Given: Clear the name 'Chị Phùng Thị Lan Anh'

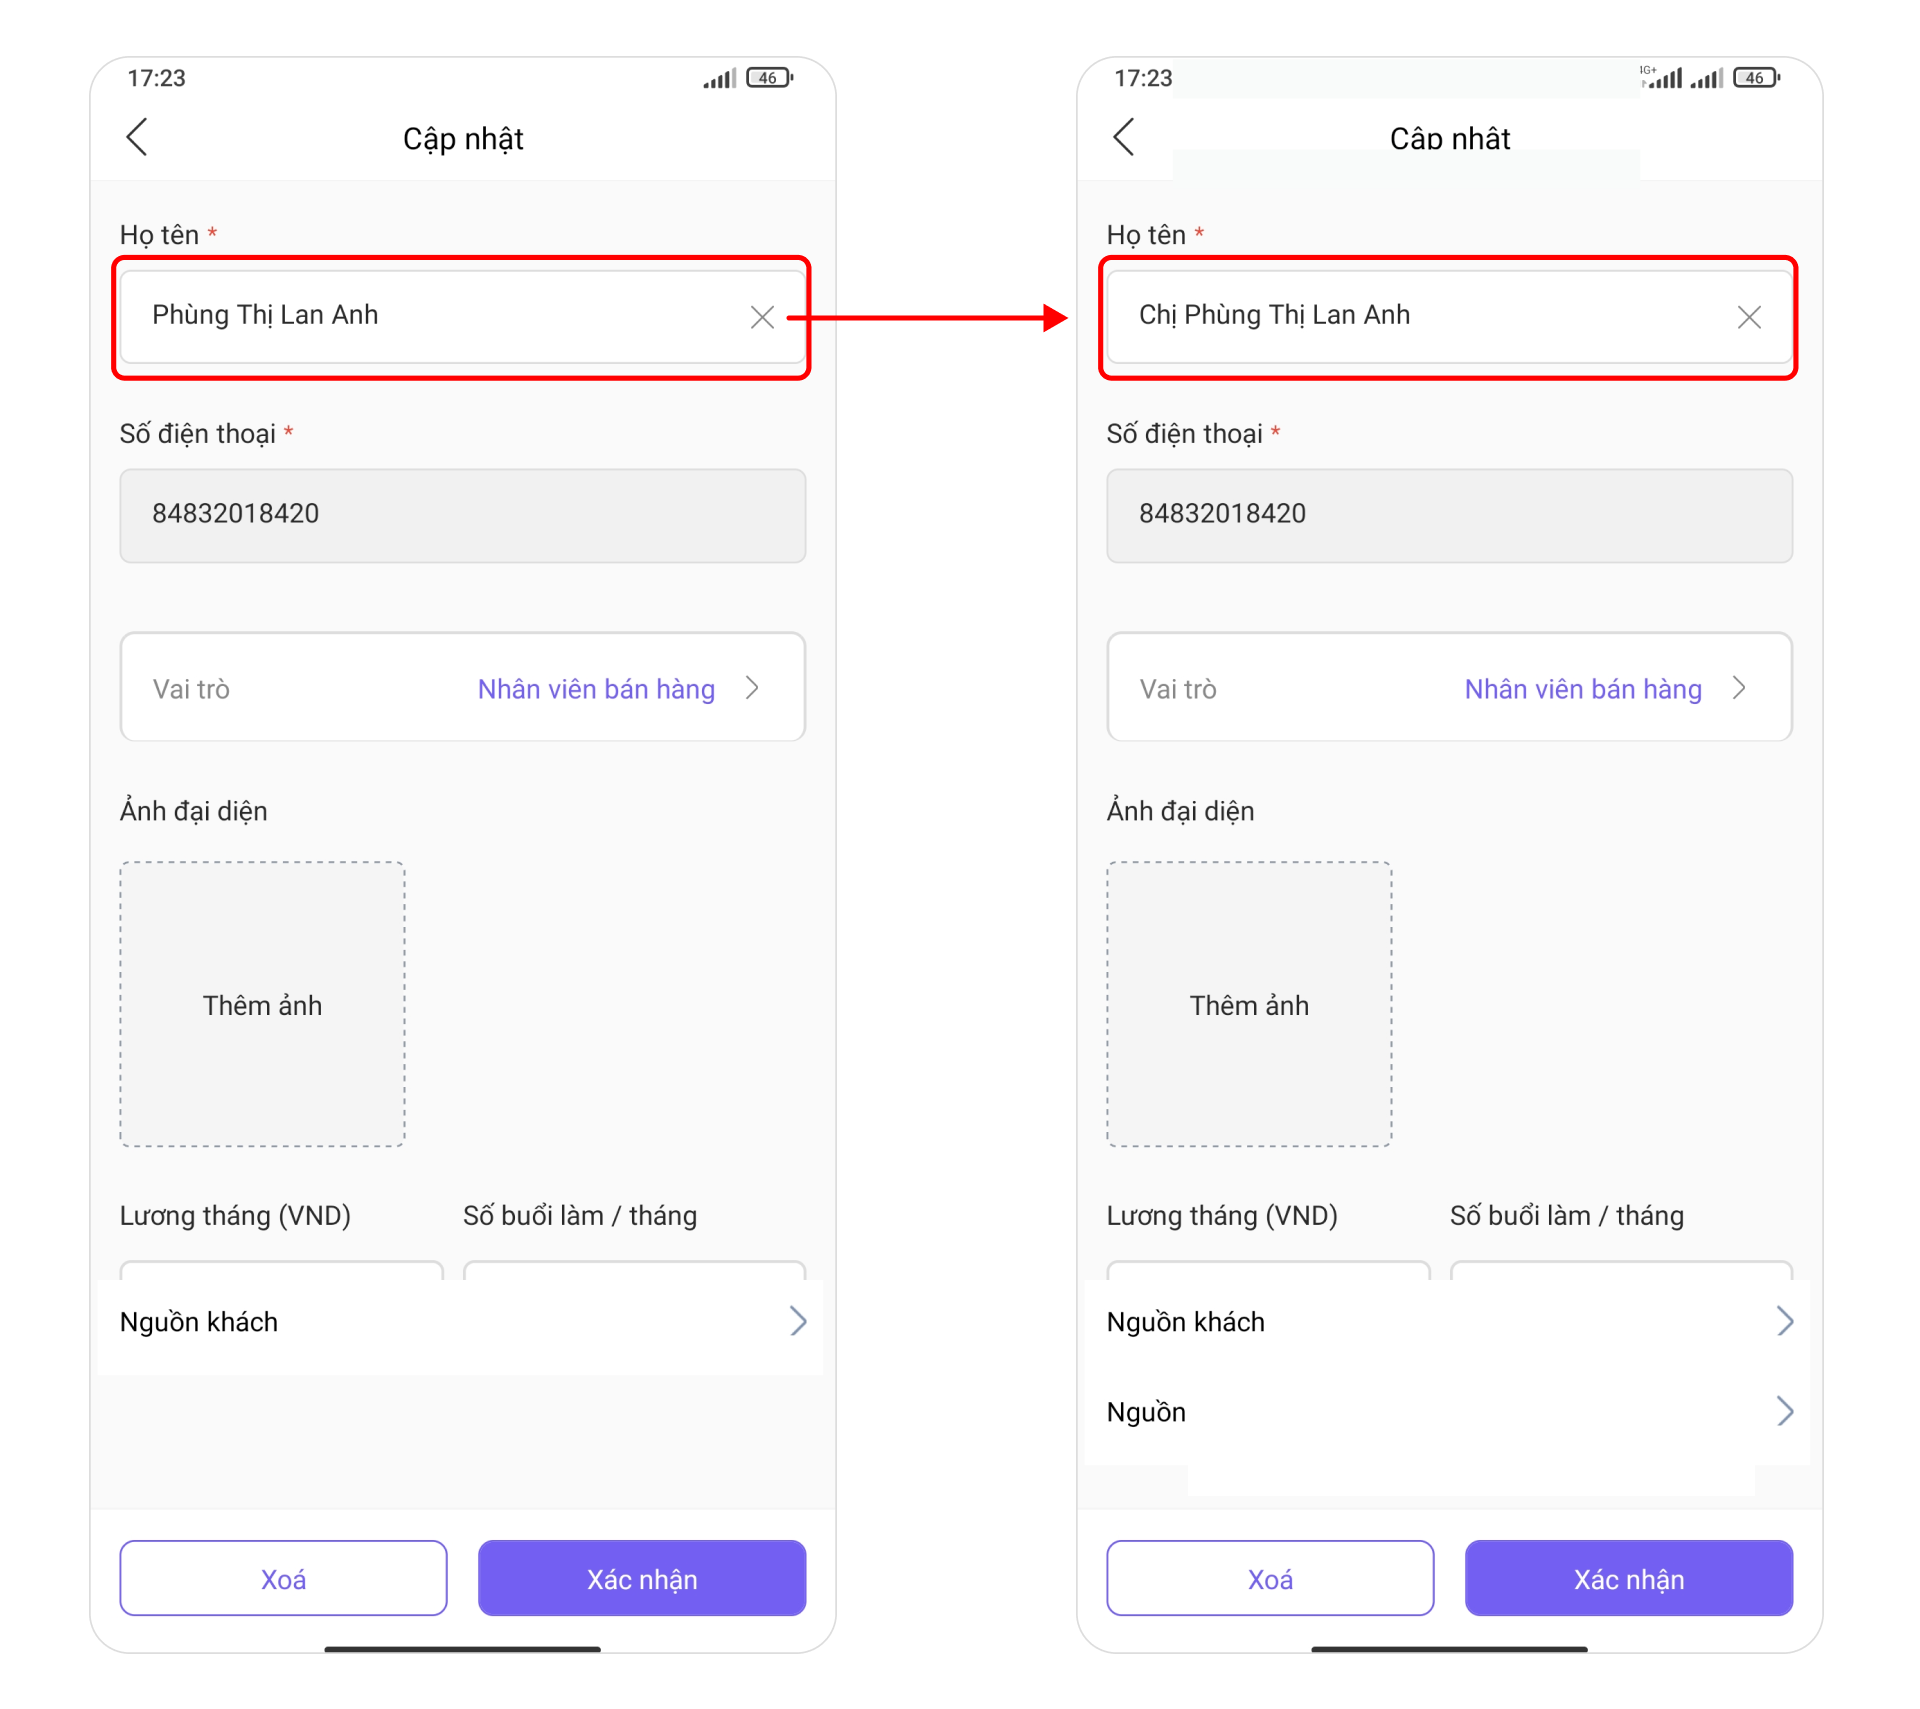Looking at the screenshot, I should pyautogui.click(x=1749, y=317).
